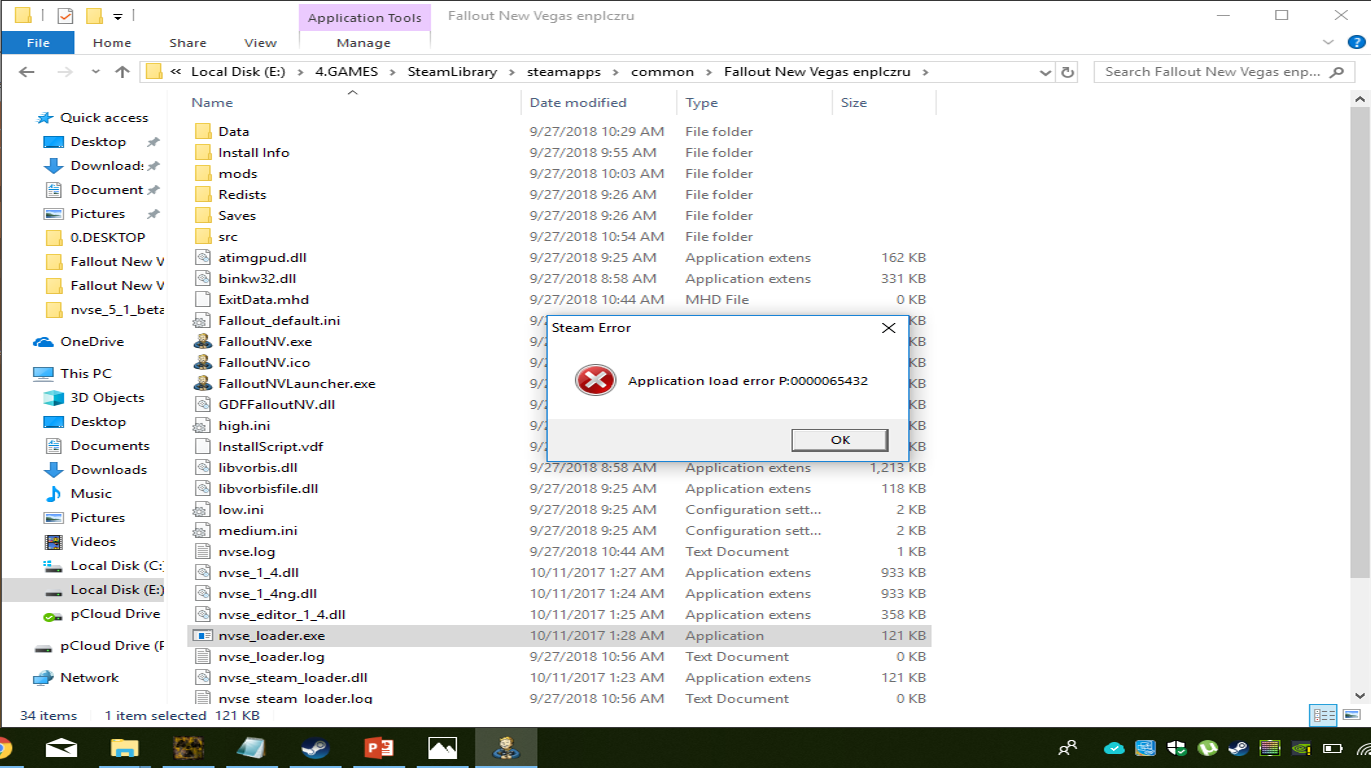Open Steam from the taskbar app row
The width and height of the screenshot is (1371, 768).
314,748
